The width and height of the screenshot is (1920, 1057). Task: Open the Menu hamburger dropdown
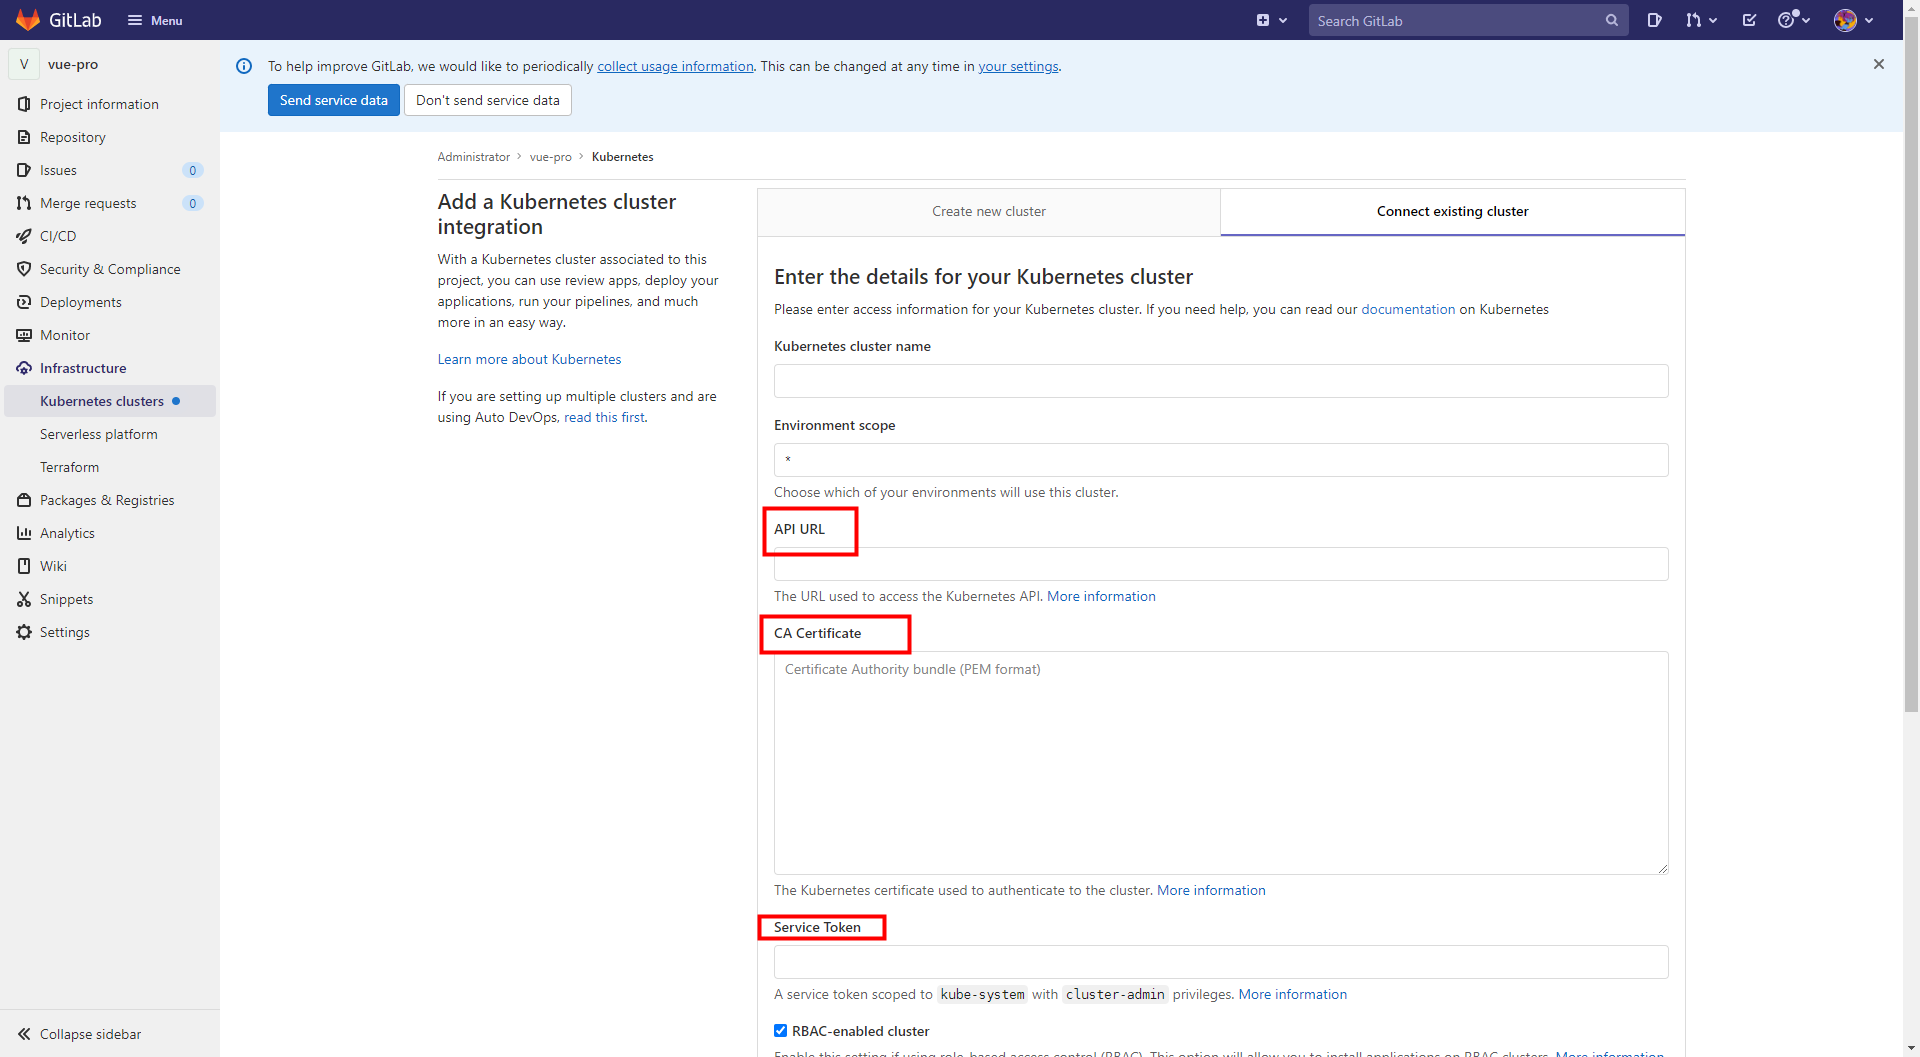tap(155, 20)
